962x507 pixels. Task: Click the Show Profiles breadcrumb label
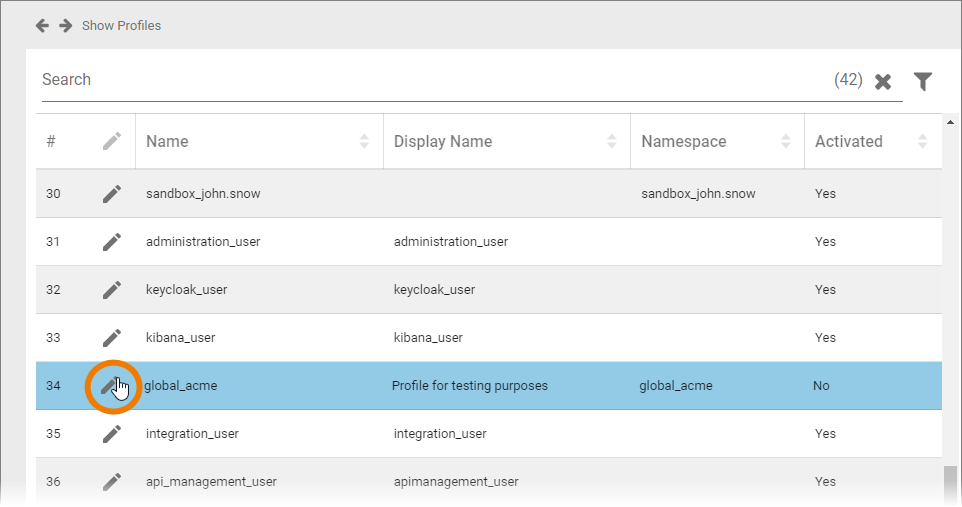click(x=121, y=25)
